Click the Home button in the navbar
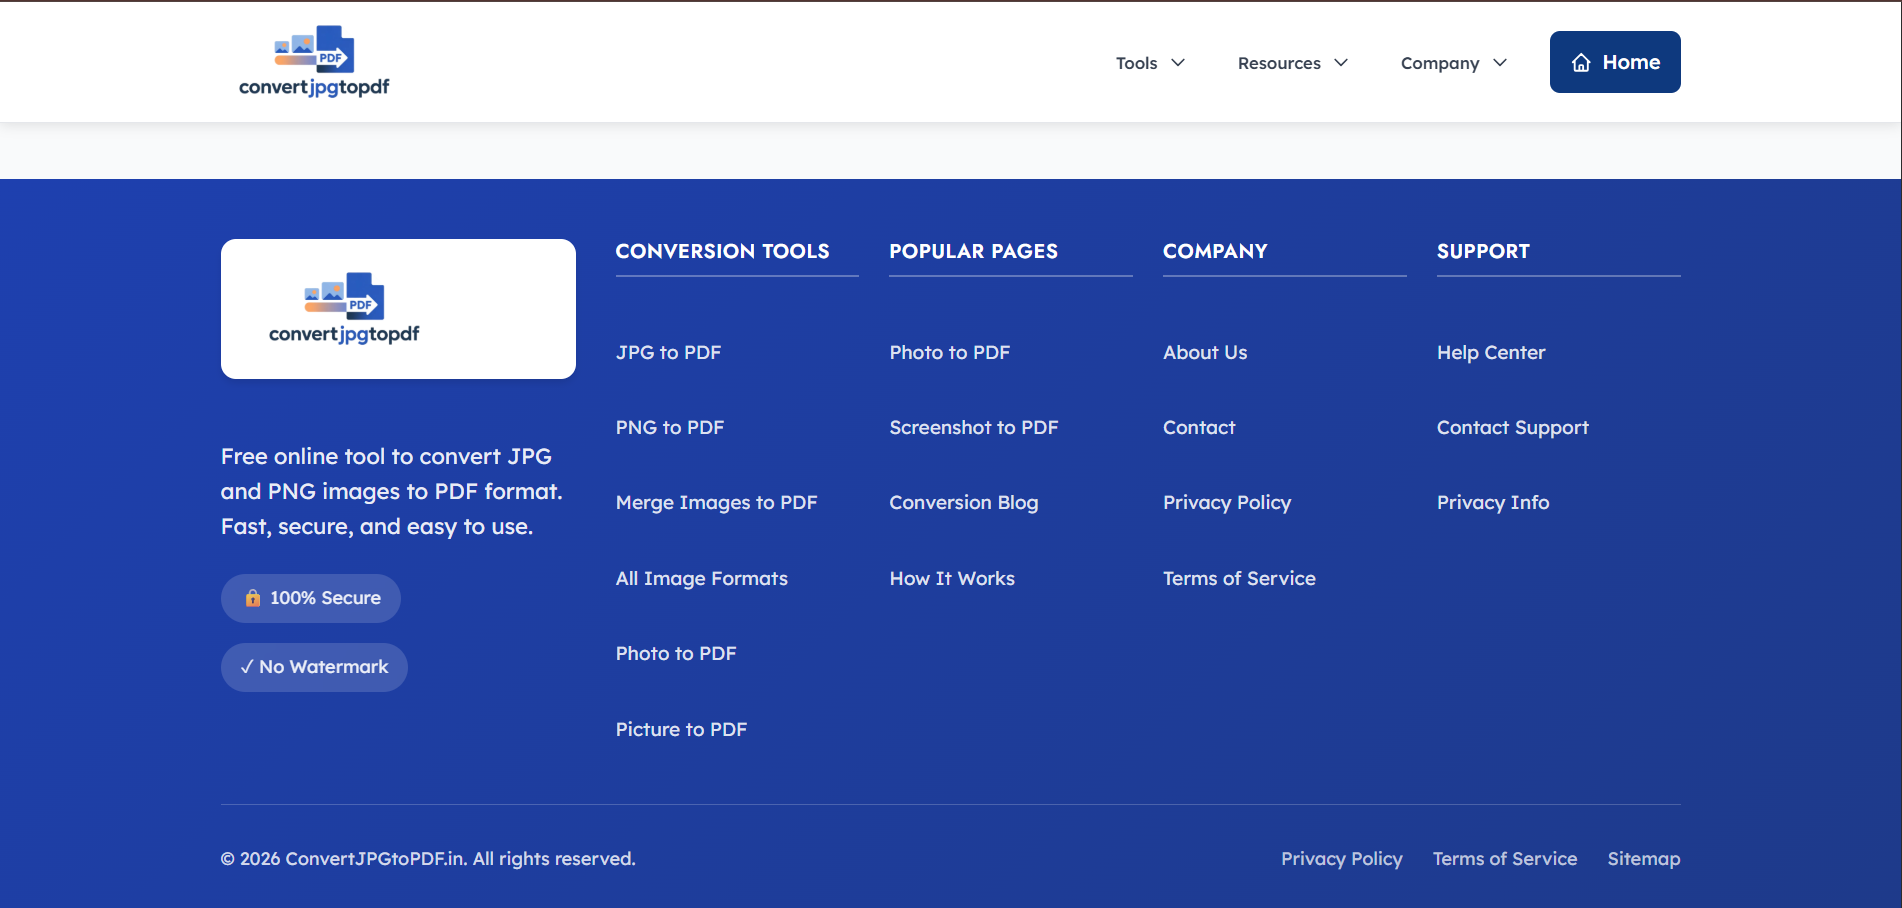This screenshot has height=908, width=1902. tap(1614, 61)
